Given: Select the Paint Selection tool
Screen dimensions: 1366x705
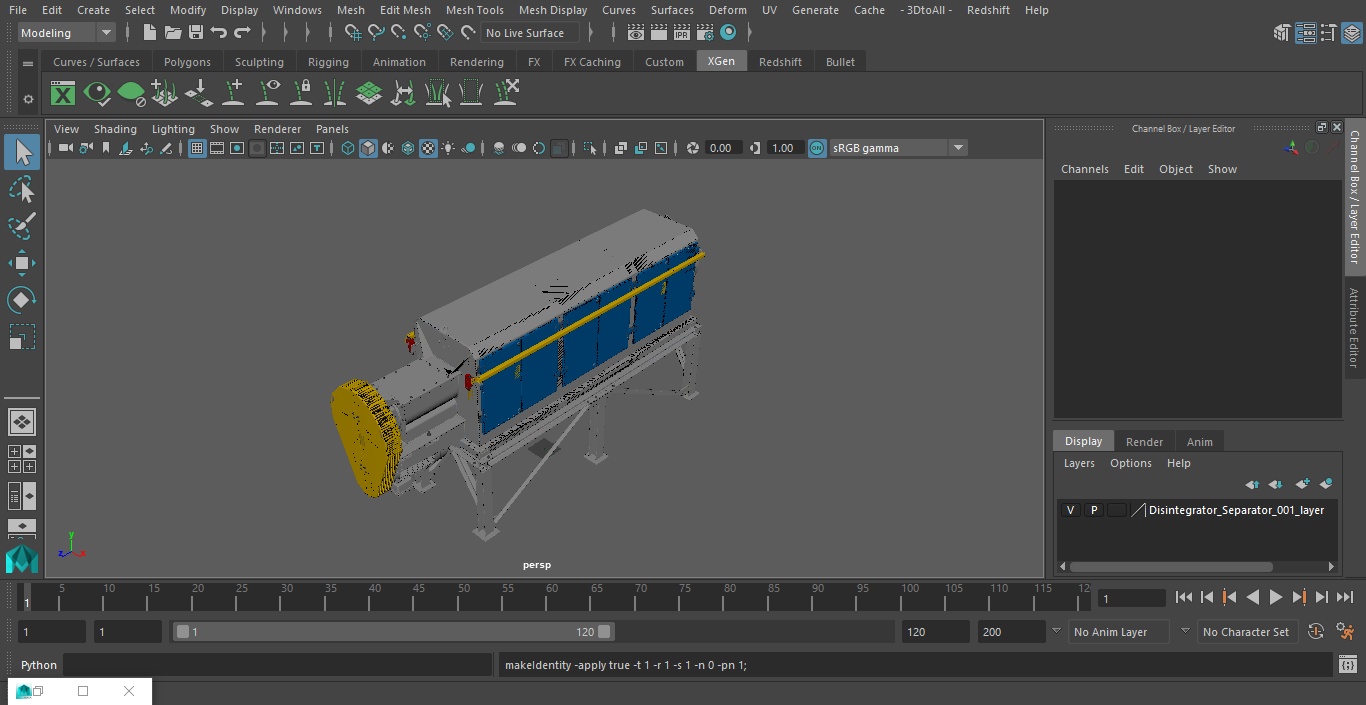Looking at the screenshot, I should click(x=22, y=226).
